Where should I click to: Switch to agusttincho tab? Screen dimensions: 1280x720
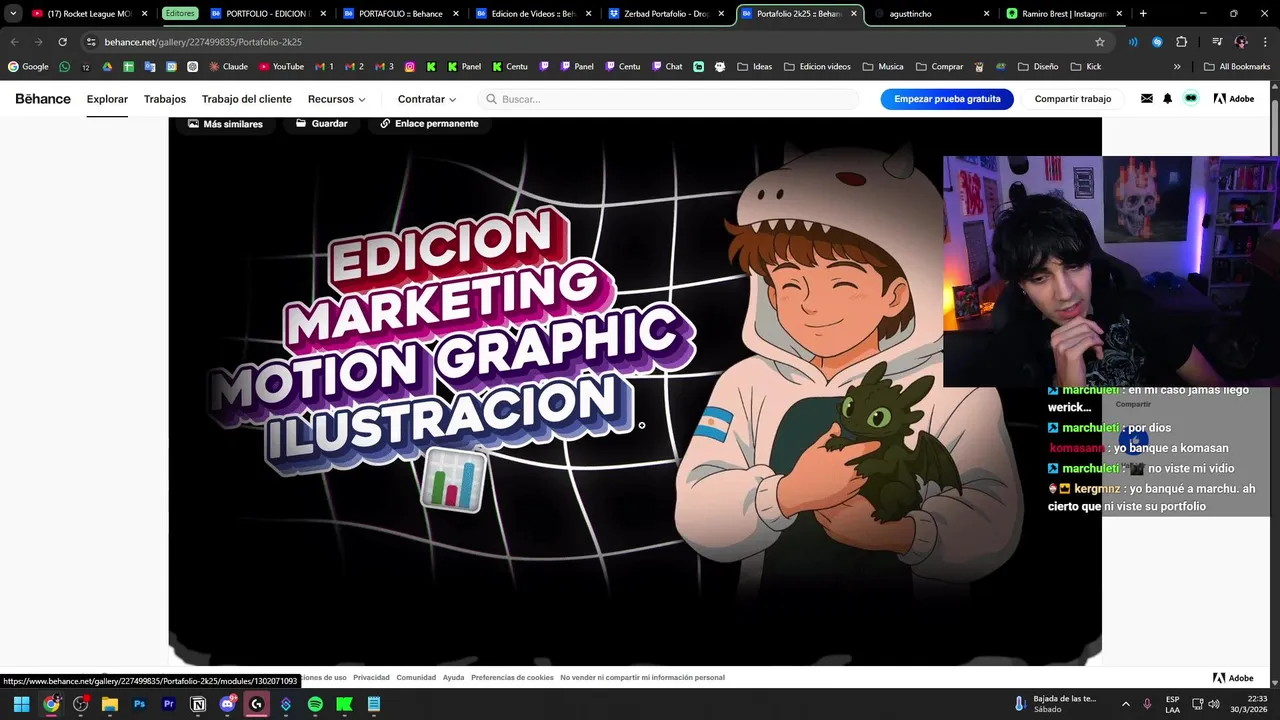point(930,14)
